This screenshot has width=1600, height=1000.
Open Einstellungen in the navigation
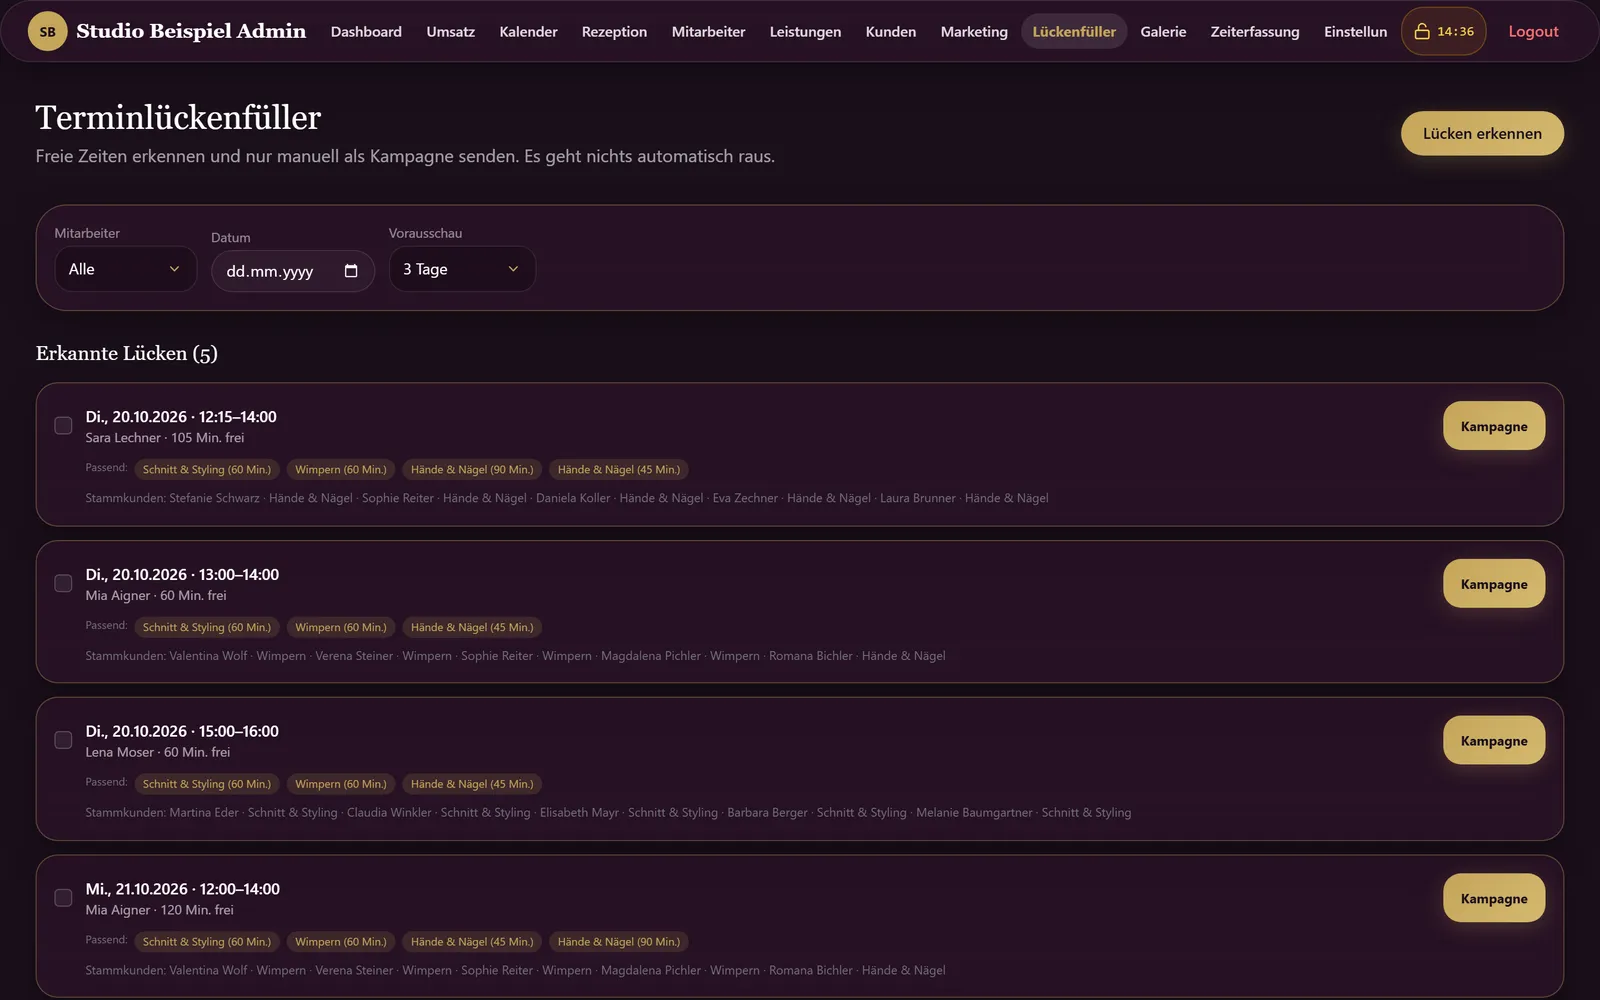(x=1355, y=32)
